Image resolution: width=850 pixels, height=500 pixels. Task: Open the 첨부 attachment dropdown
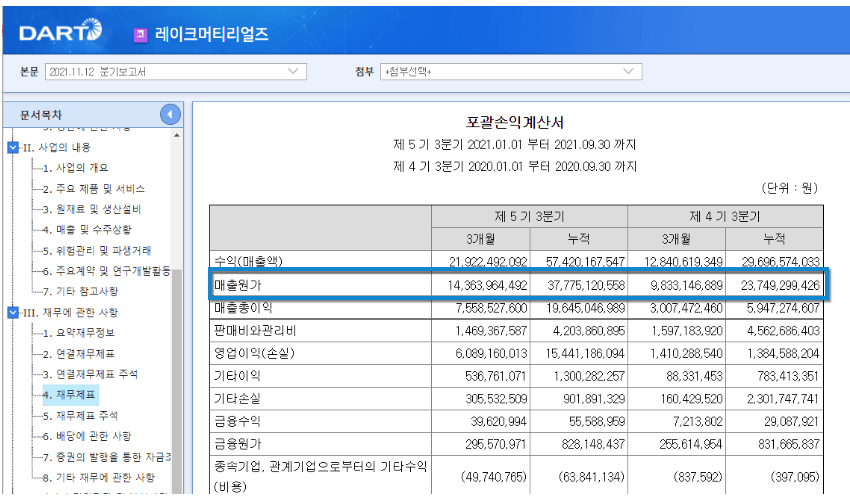click(511, 72)
